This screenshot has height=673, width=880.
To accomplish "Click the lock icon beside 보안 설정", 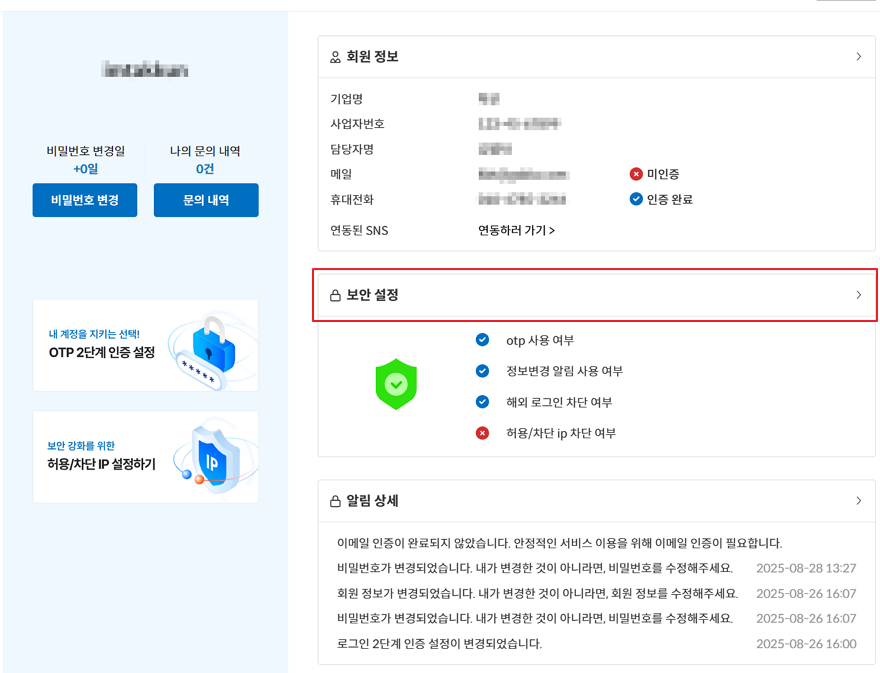I will pos(336,296).
